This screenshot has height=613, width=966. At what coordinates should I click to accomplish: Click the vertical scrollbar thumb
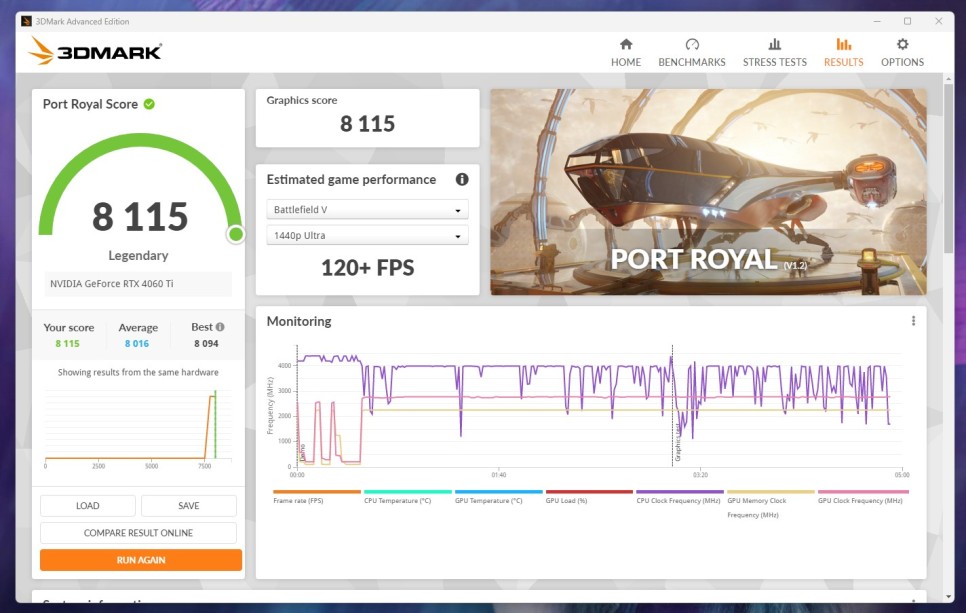click(x=948, y=168)
